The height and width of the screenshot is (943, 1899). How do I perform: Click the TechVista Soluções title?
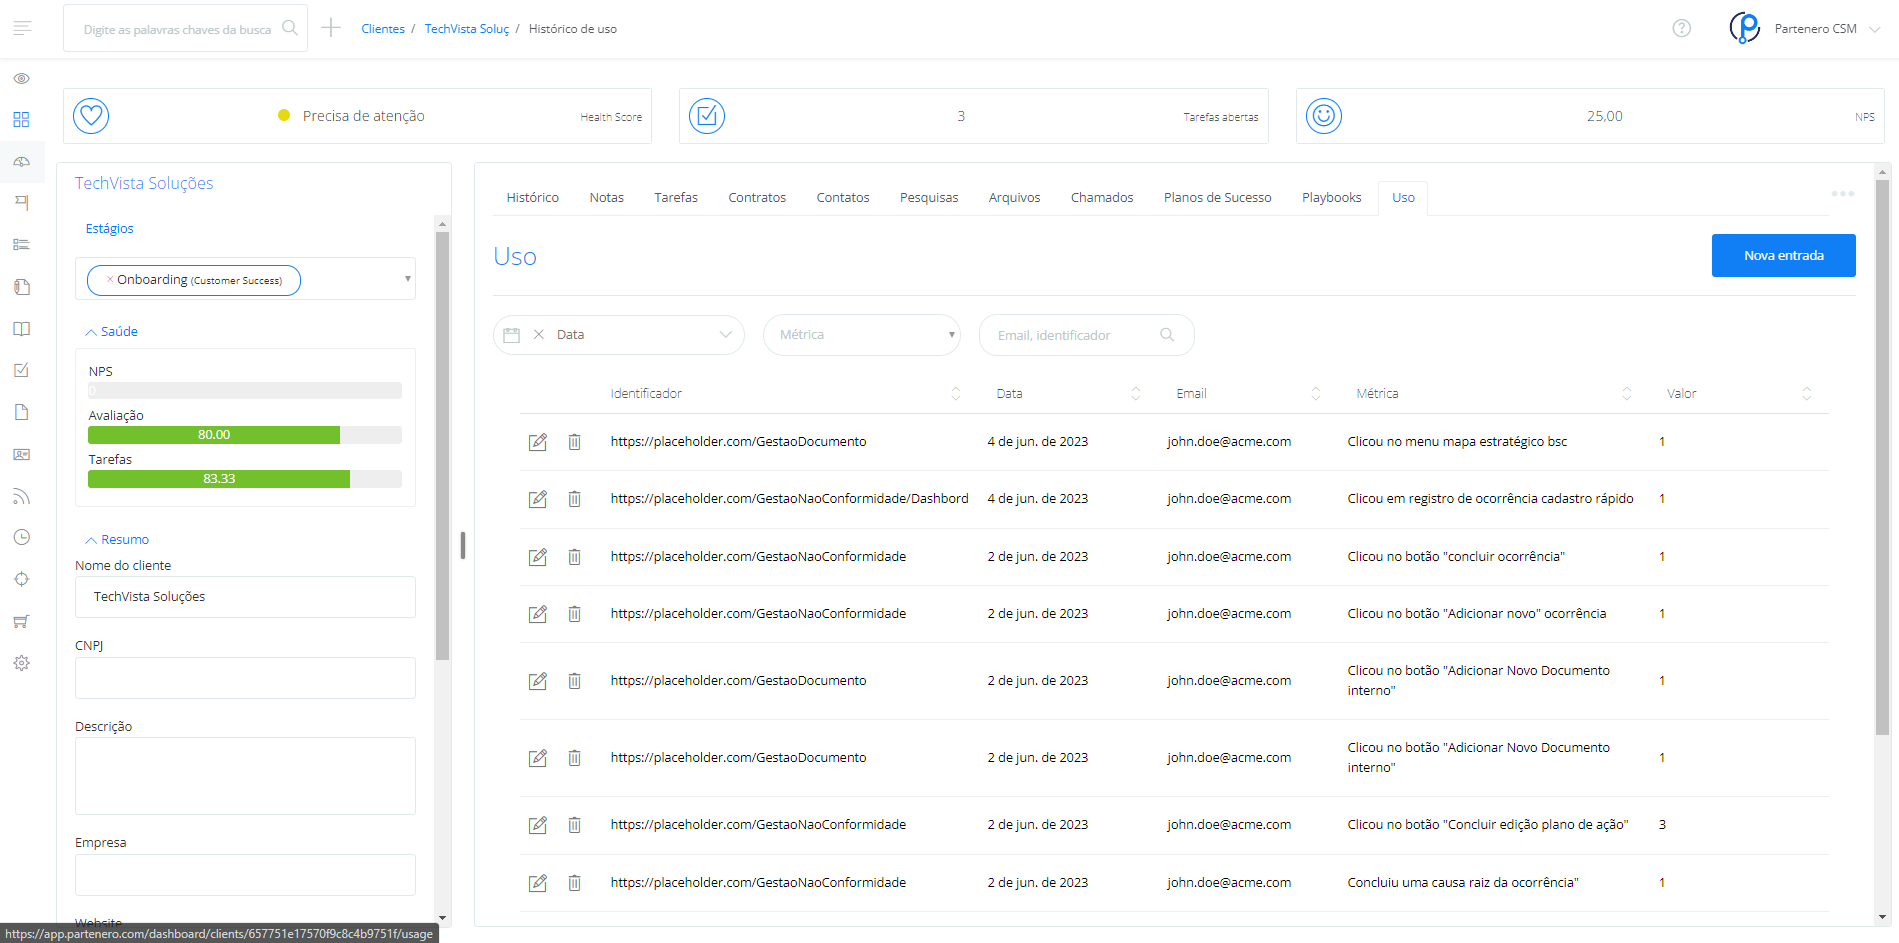pyautogui.click(x=144, y=183)
